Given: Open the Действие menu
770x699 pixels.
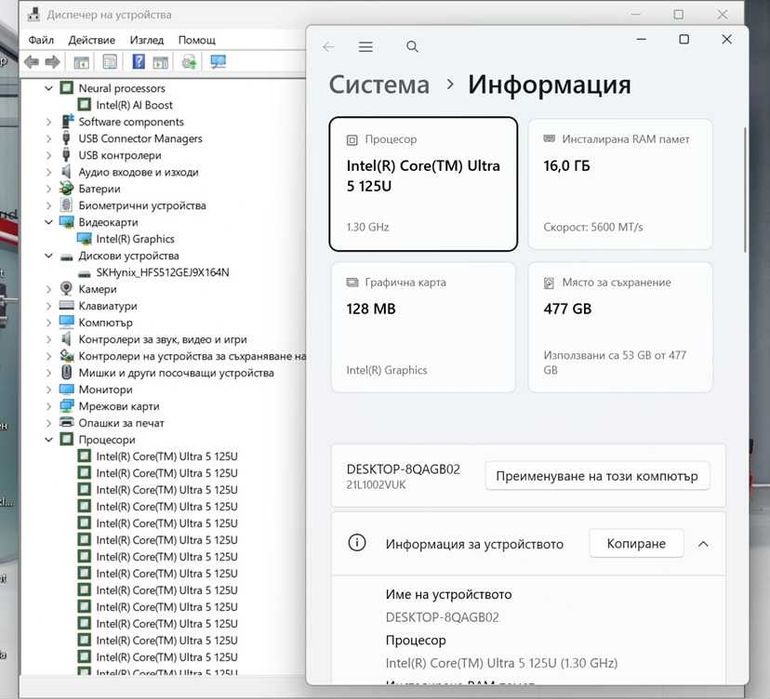Looking at the screenshot, I should (92, 40).
